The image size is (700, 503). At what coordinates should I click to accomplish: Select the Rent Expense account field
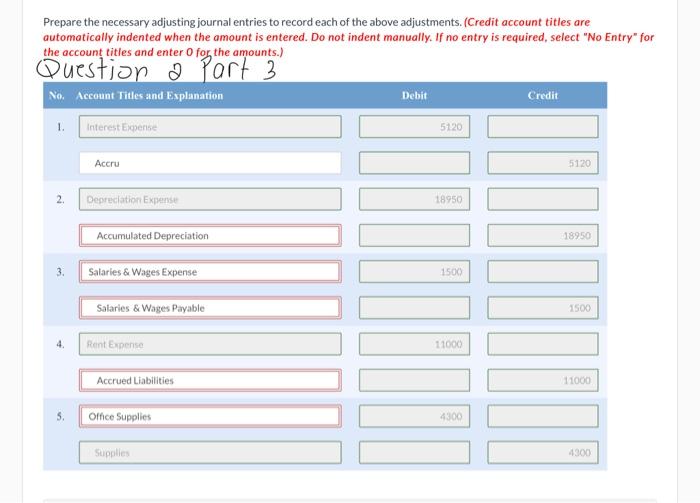click(210, 344)
